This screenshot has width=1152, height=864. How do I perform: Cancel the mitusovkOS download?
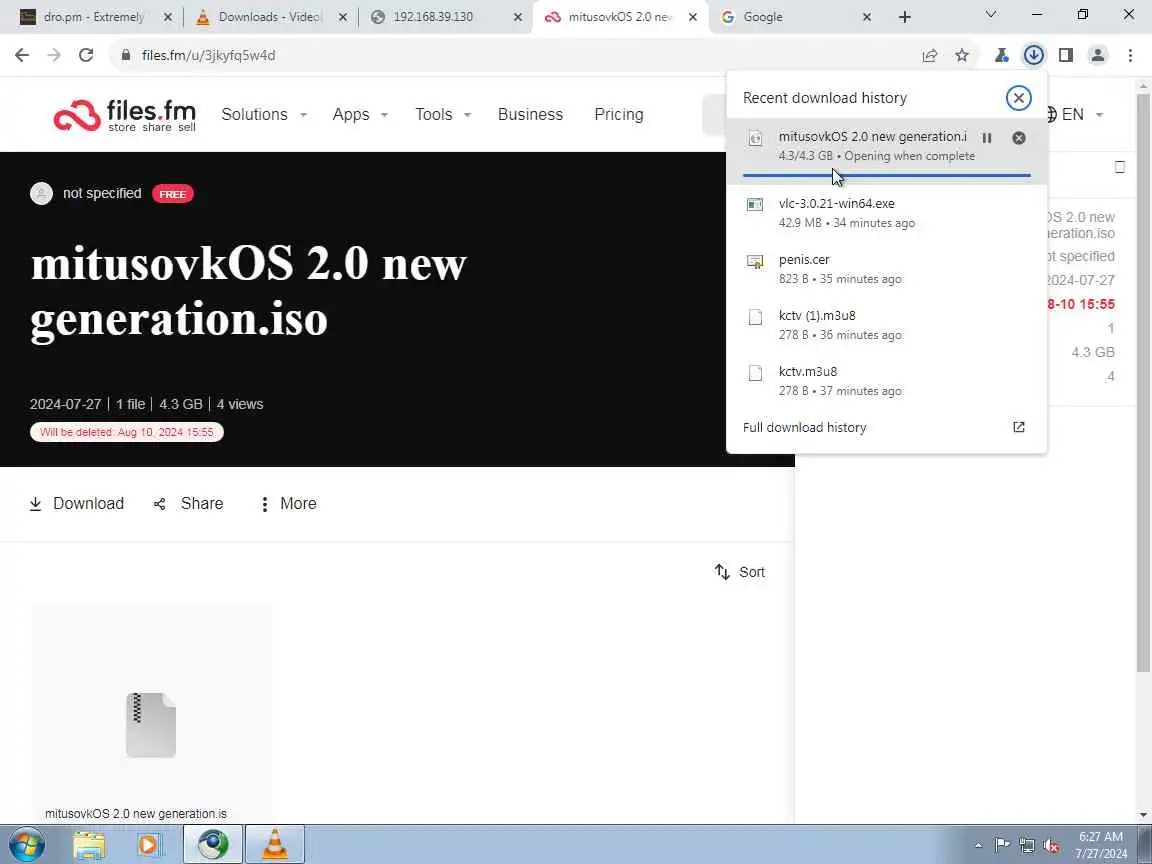pyautogui.click(x=1018, y=138)
